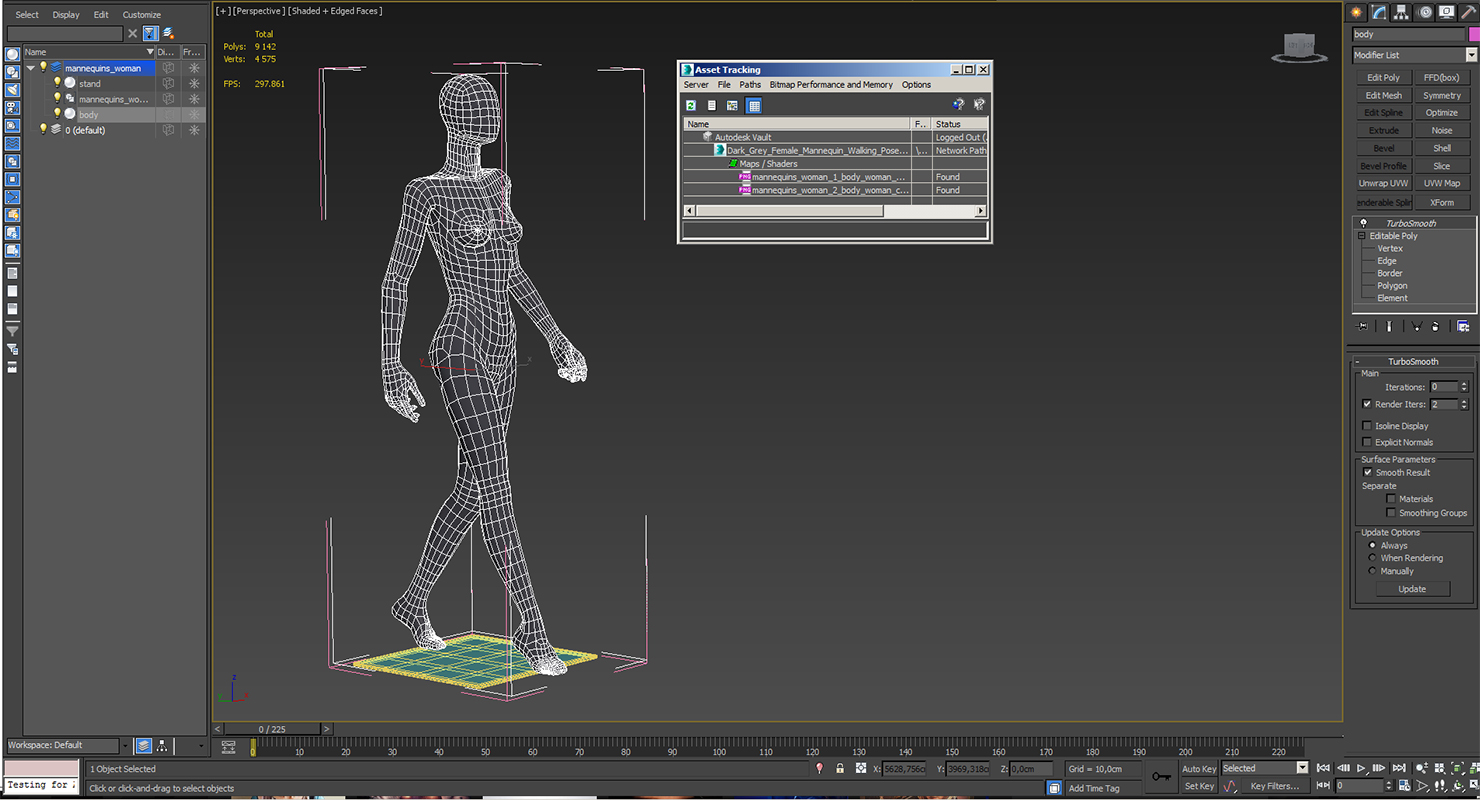Check Separate by Smoothing Groups
The width and height of the screenshot is (1480, 800).
click(1391, 513)
